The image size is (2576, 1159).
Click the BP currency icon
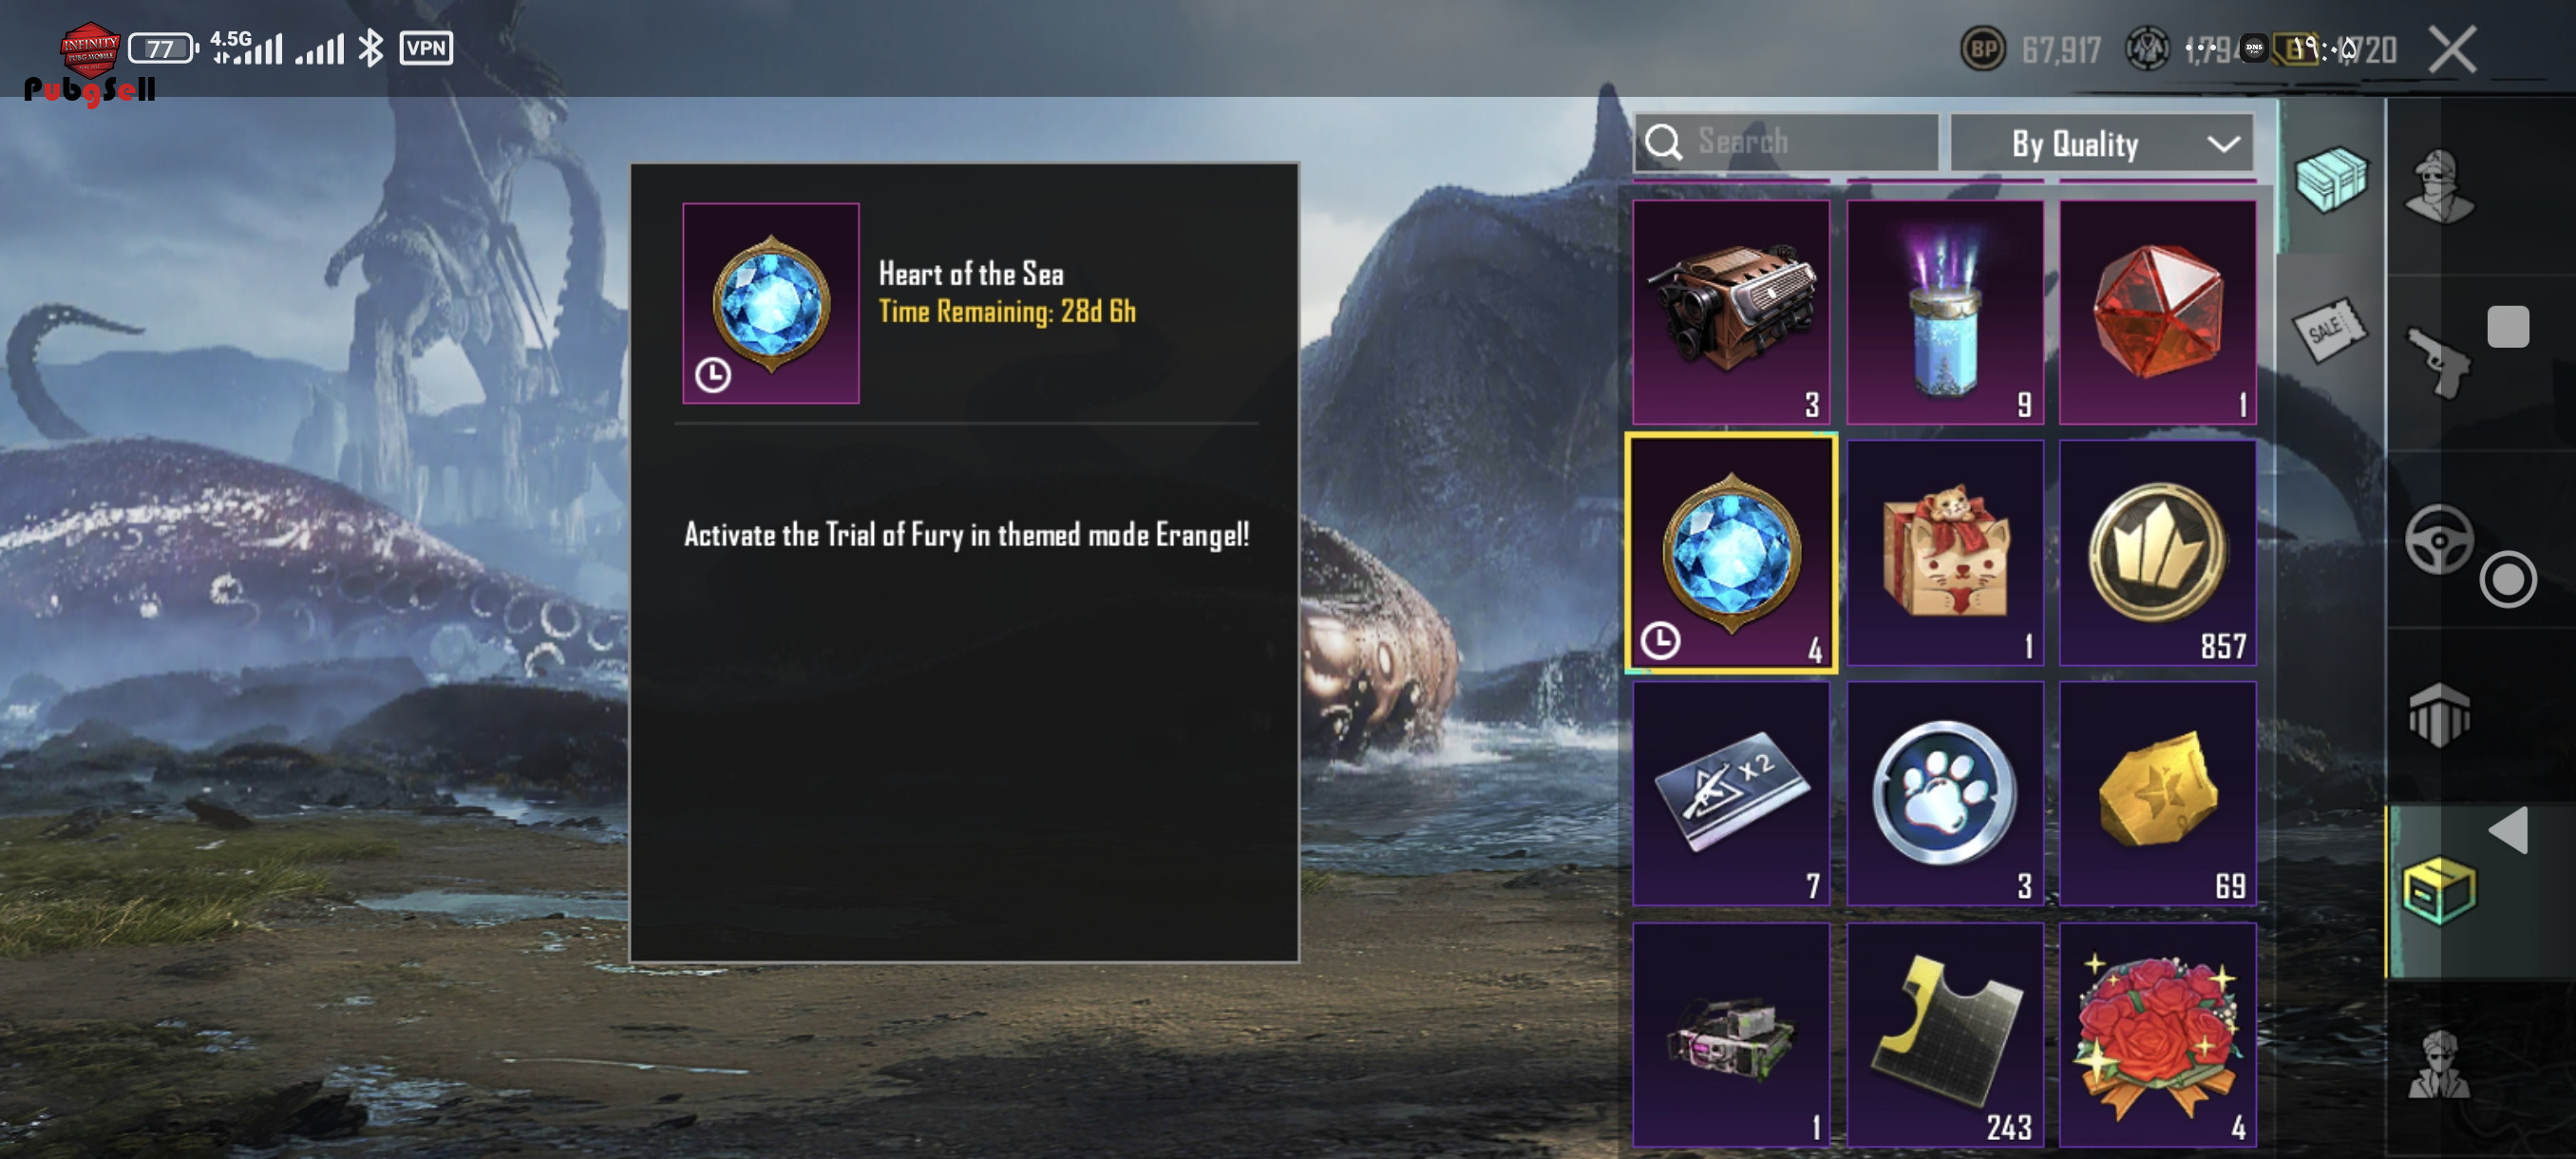coord(1982,49)
